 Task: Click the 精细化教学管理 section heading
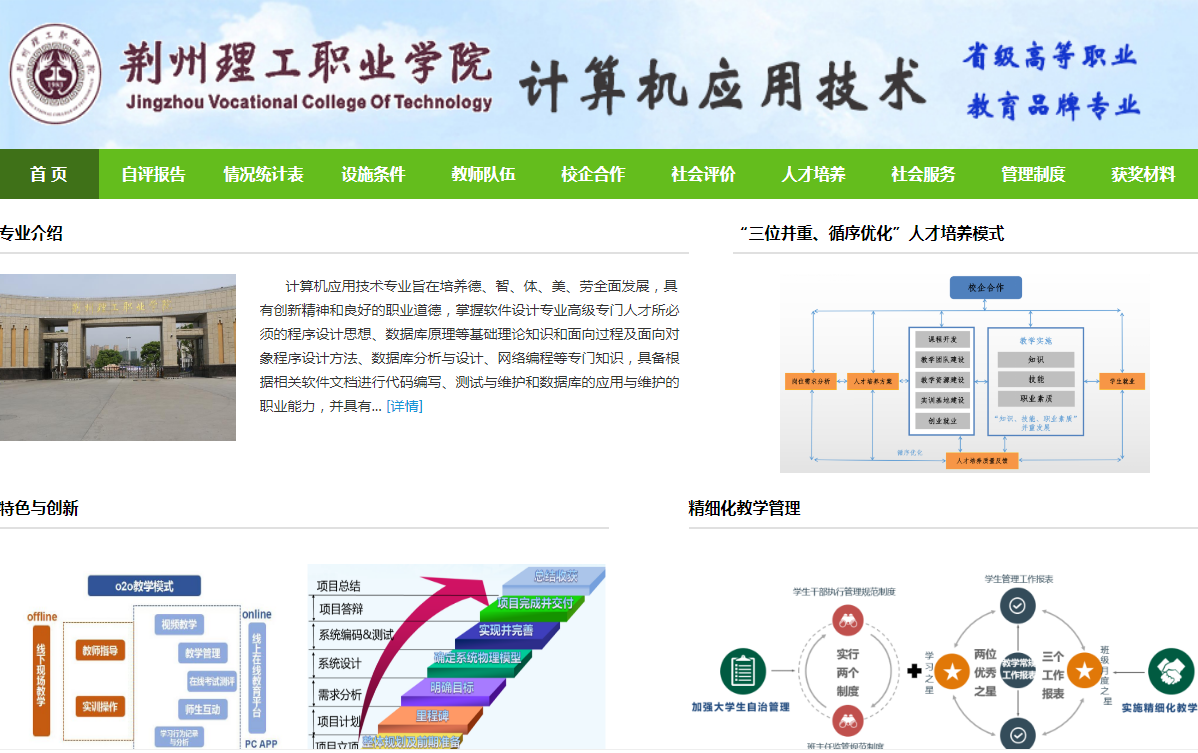coord(744,508)
